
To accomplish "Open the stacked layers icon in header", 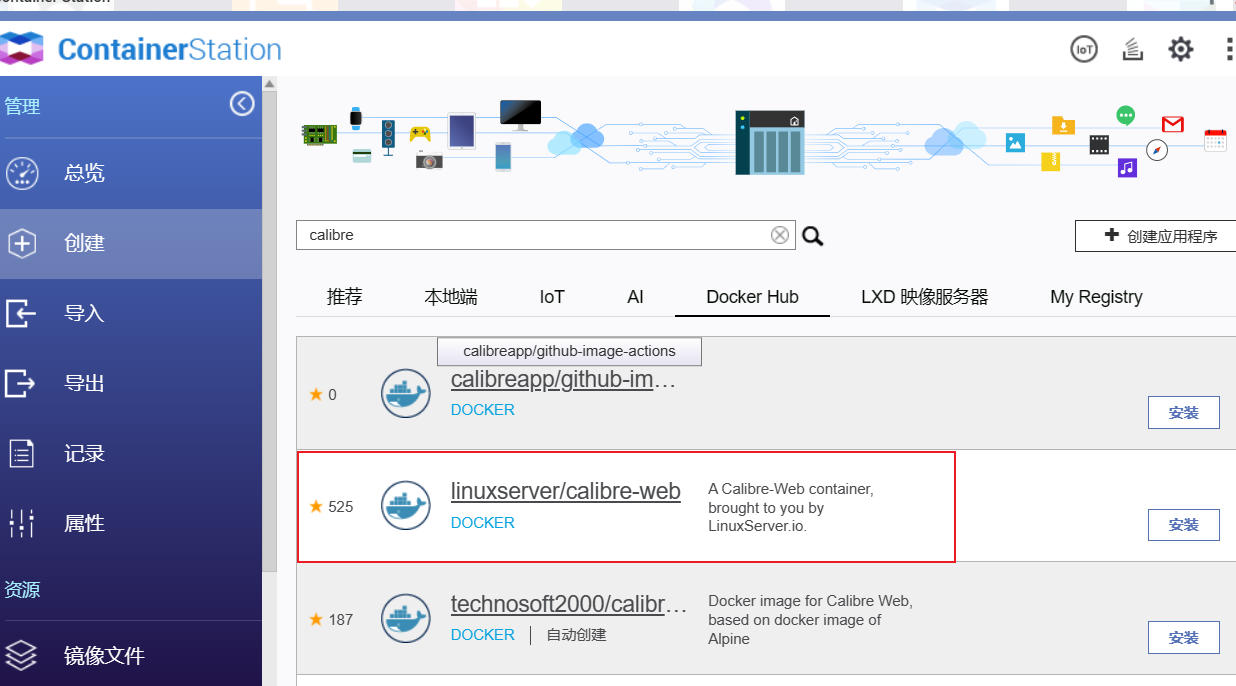I will coord(1133,49).
